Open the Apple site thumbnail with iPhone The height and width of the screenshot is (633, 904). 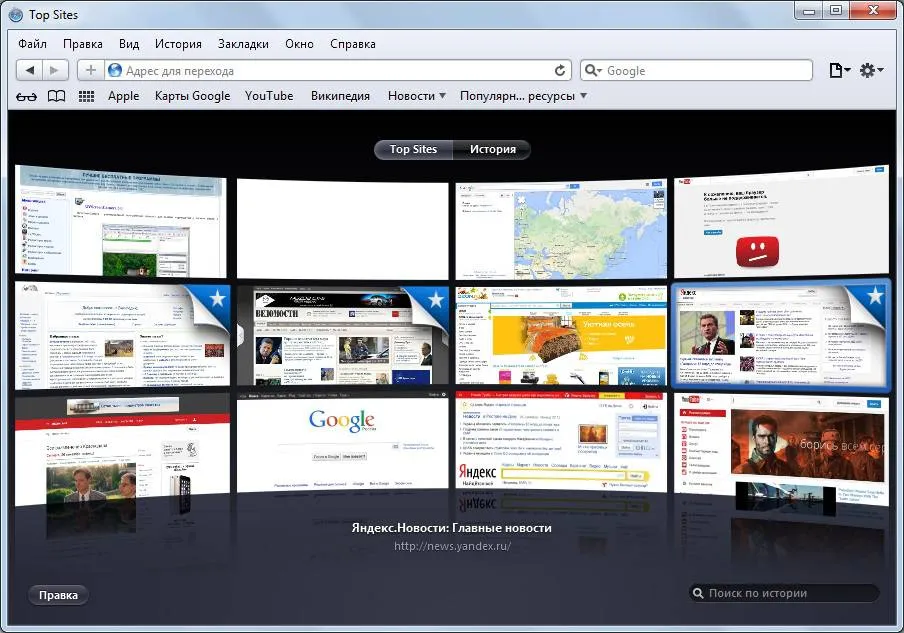(122, 452)
